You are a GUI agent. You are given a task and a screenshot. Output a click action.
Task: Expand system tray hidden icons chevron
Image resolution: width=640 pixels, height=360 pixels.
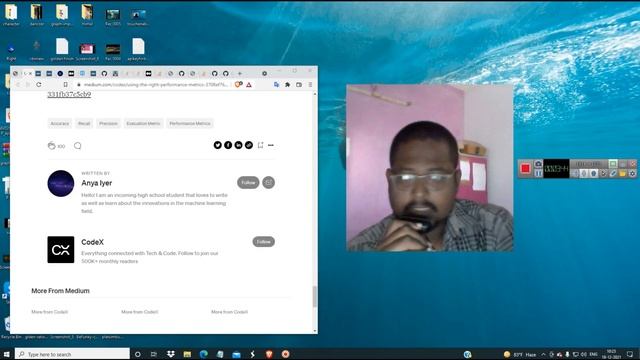pyautogui.click(x=543, y=354)
